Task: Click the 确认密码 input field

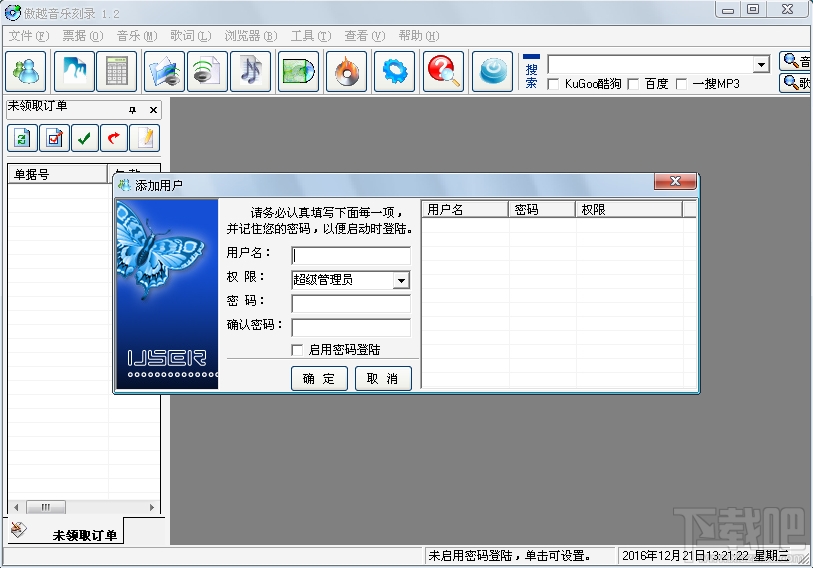Action: pos(351,327)
